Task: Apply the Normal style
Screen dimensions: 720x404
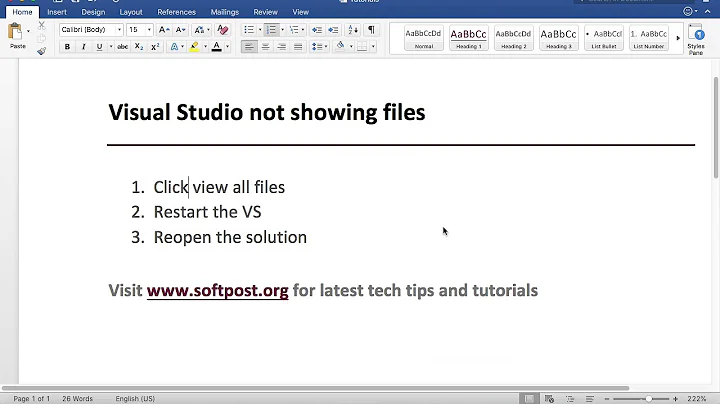Action: (x=424, y=38)
